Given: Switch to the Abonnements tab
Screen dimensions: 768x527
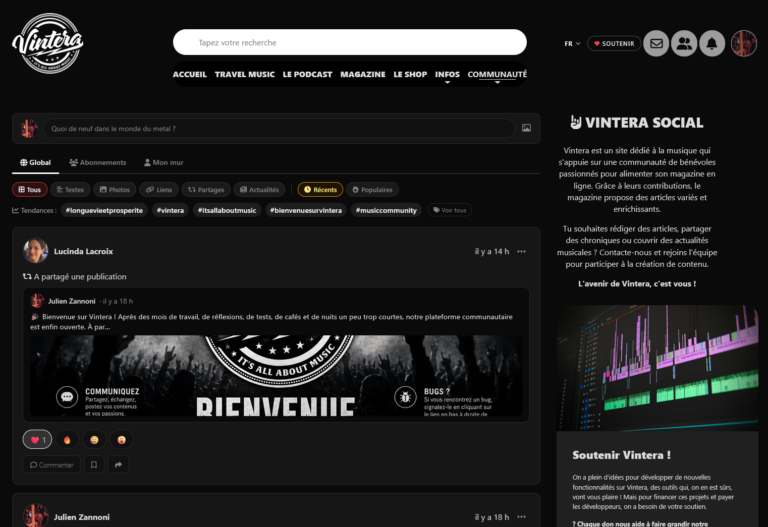Looking at the screenshot, I should click(97, 163).
